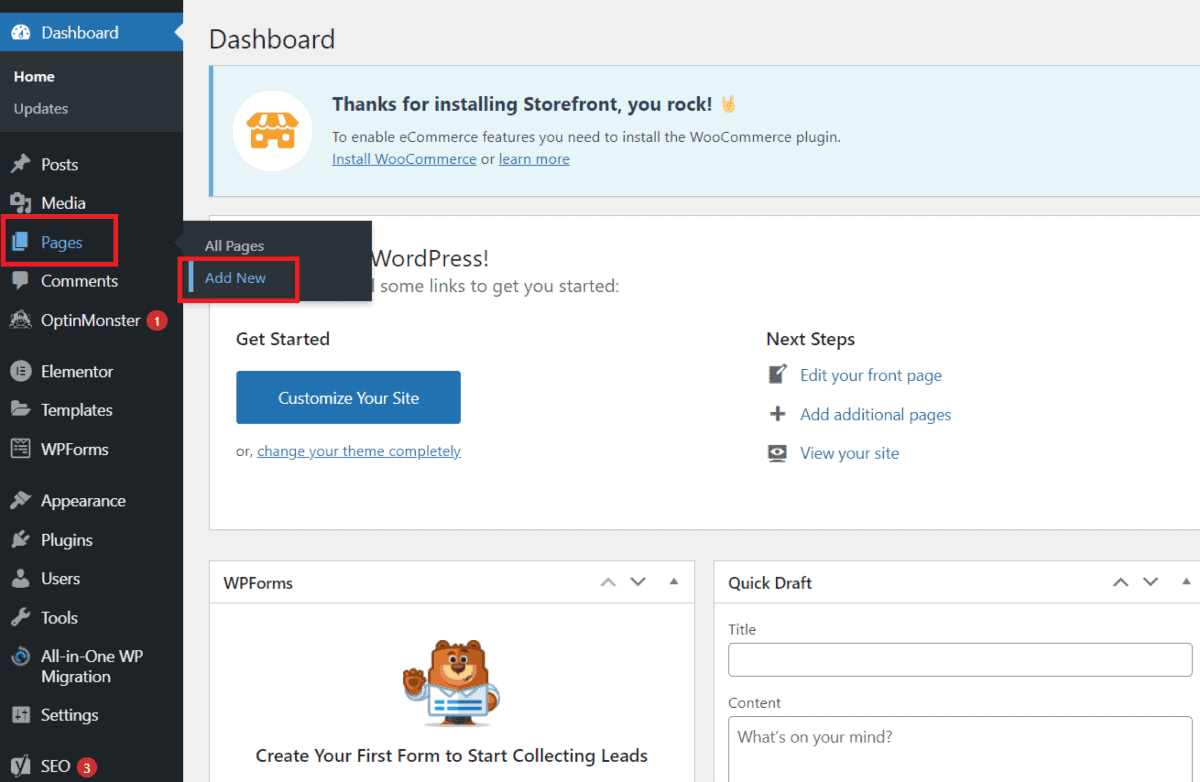1200x782 pixels.
Task: Open the Edit your front page link
Action: tap(871, 375)
